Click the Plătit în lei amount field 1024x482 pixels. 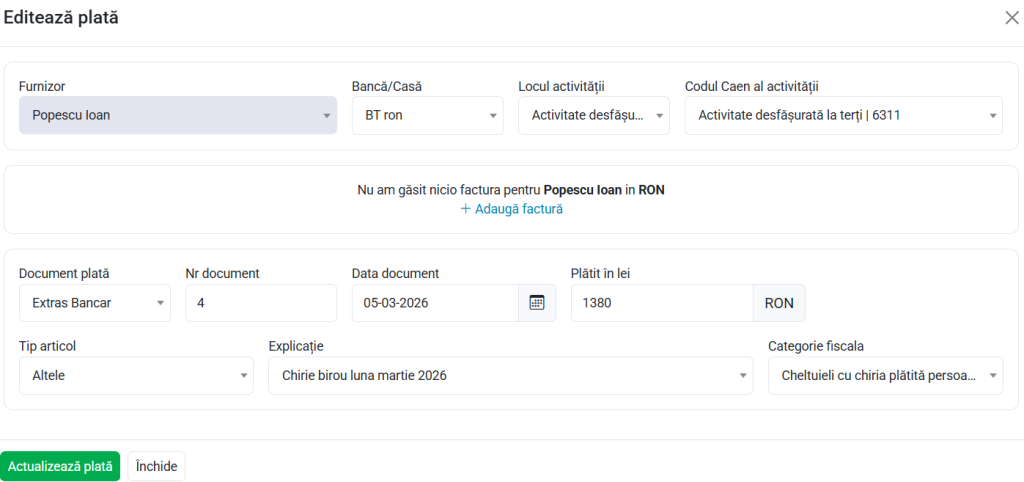click(x=661, y=303)
